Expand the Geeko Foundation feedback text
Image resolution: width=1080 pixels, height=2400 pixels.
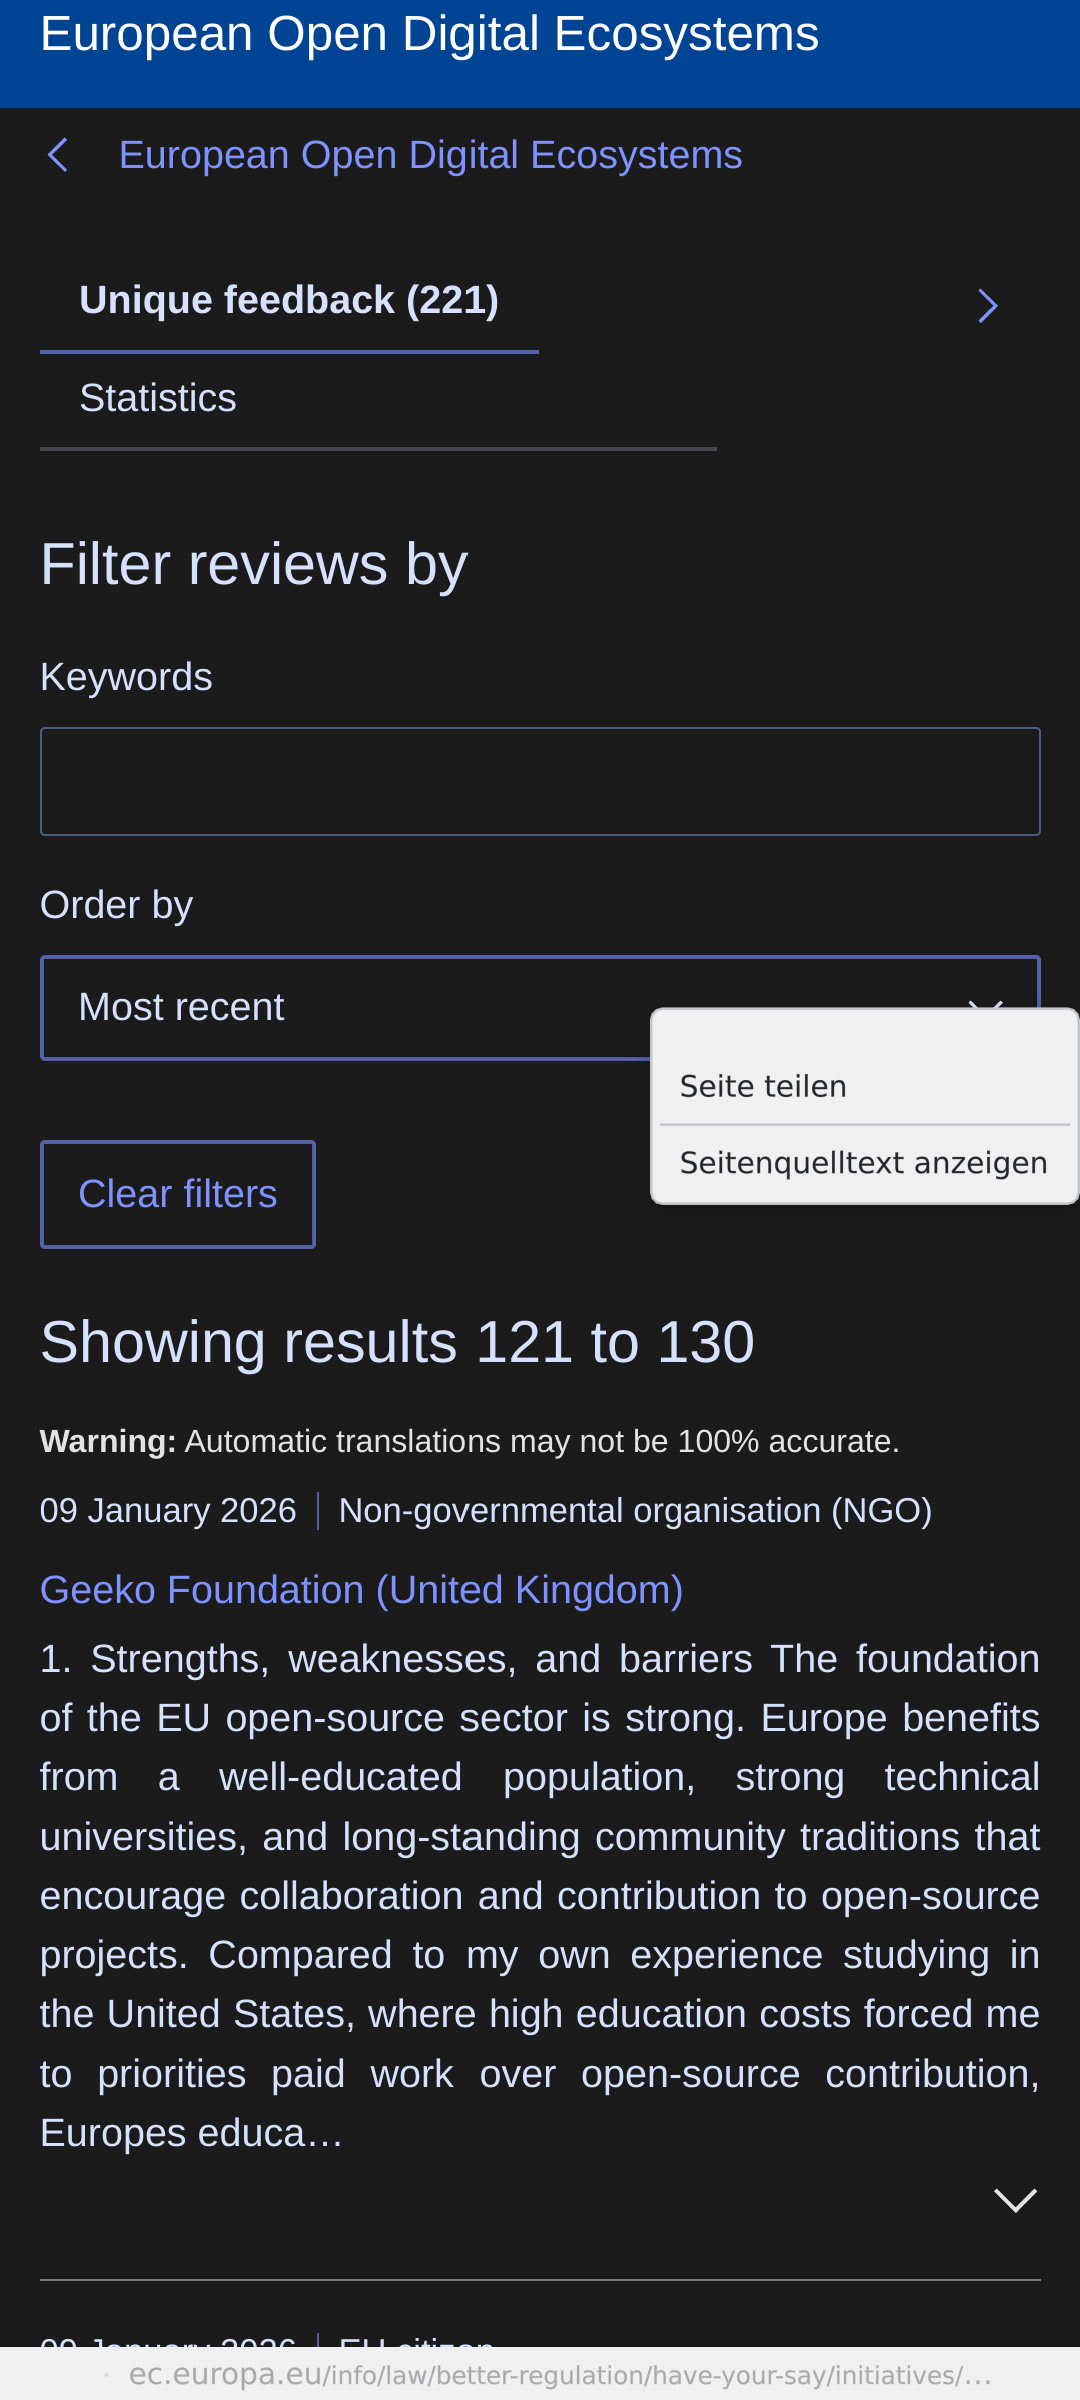tap(1015, 2200)
